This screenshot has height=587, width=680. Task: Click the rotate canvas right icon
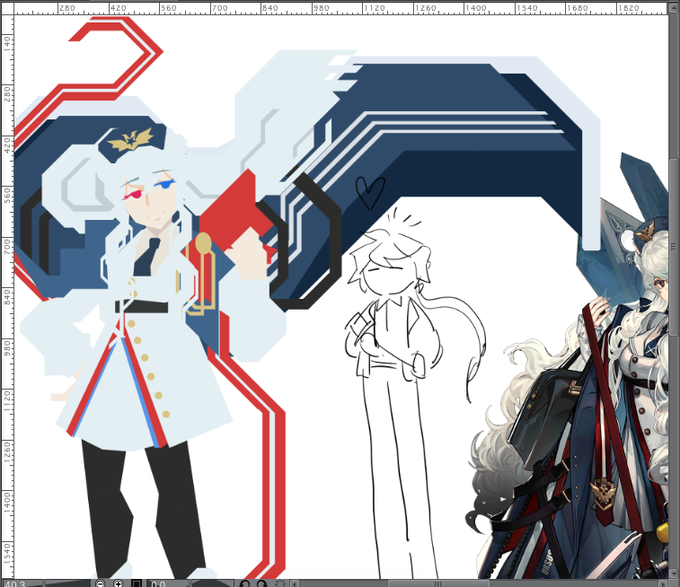[x=262, y=584]
